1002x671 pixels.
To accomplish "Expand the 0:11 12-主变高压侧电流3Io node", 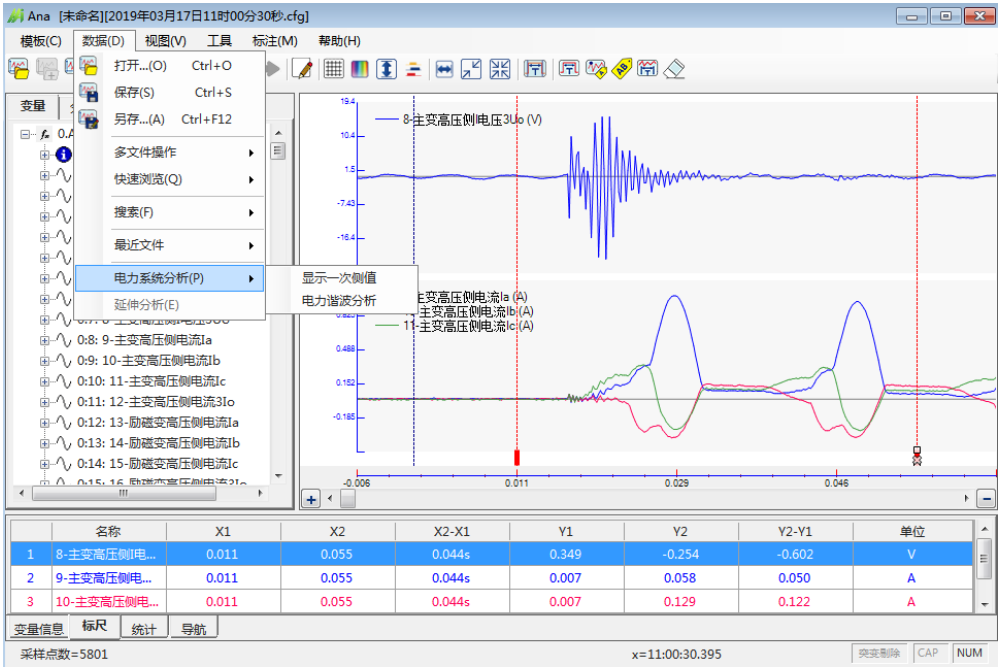I will 44,402.
